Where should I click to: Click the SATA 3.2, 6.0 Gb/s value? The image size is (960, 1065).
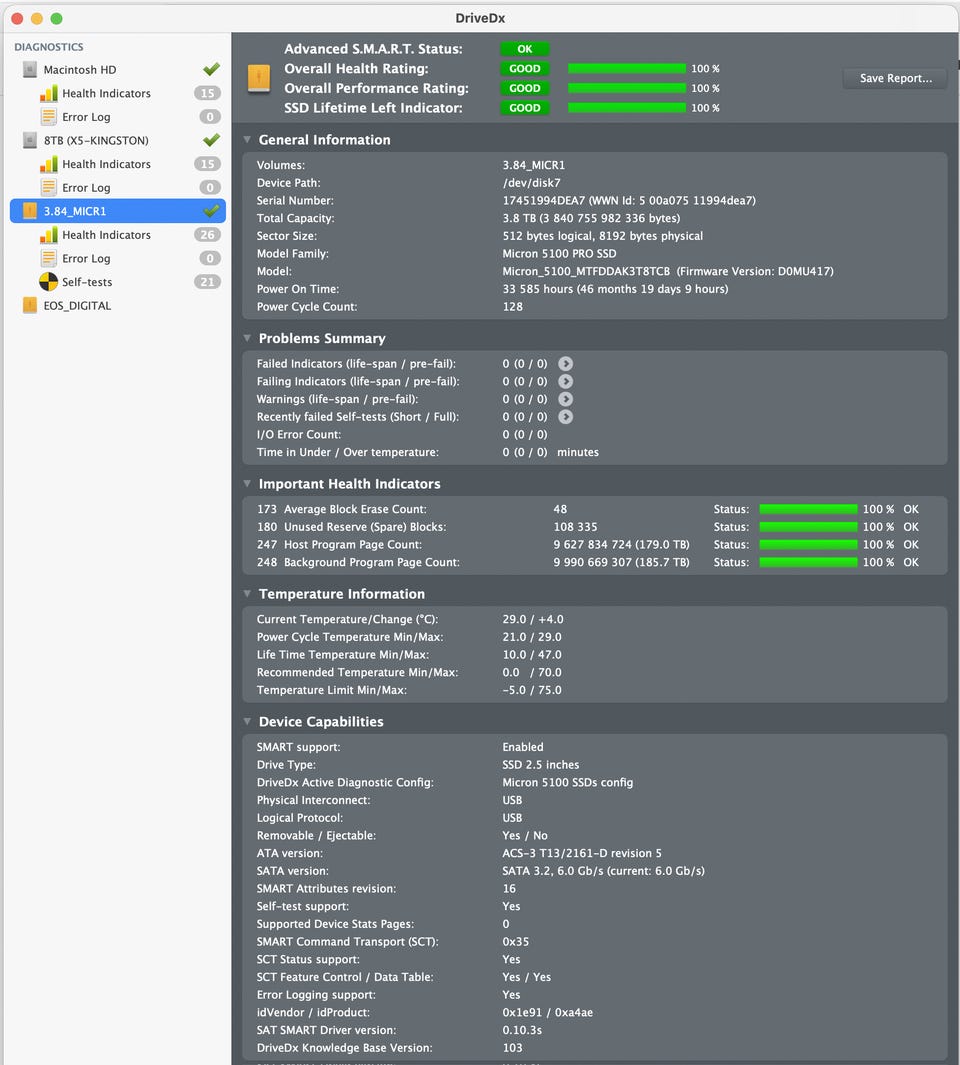pyautogui.click(x=603, y=871)
